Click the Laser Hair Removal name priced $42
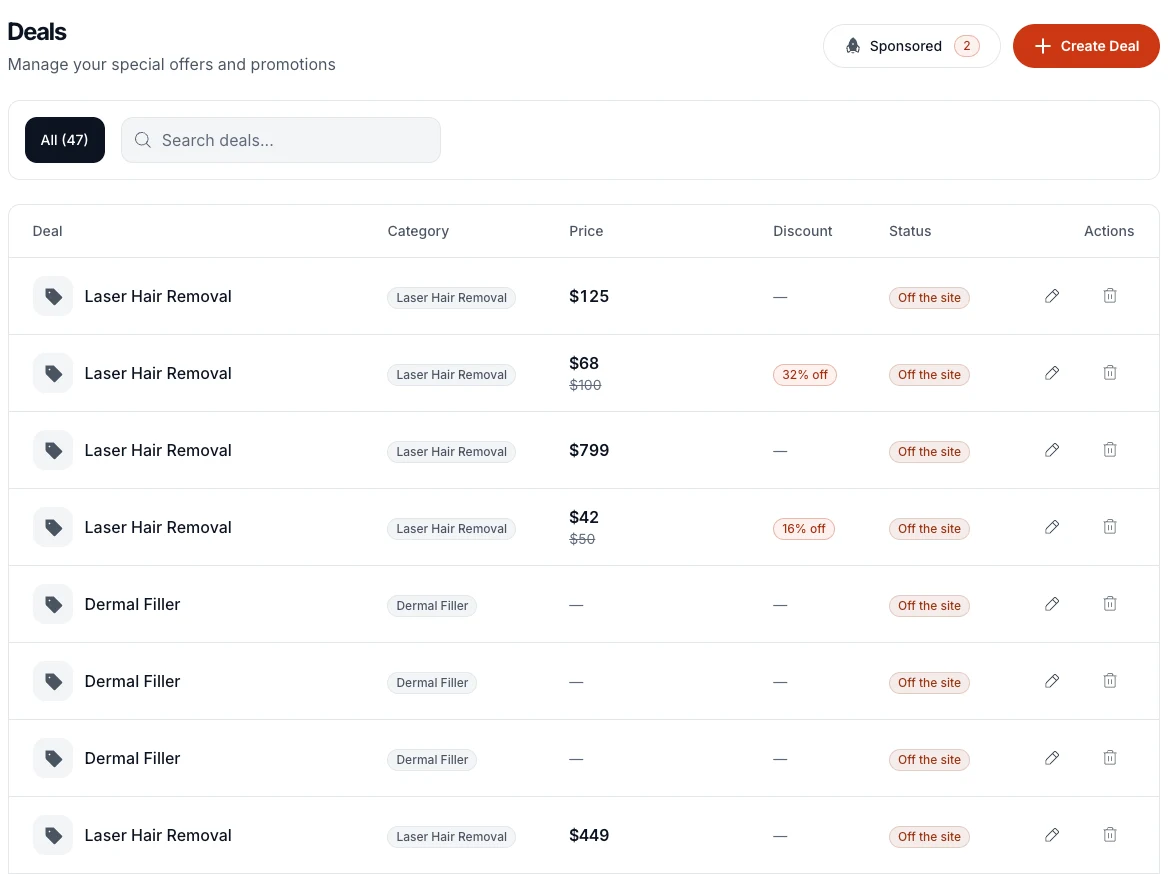The width and height of the screenshot is (1168, 874). 158,528
